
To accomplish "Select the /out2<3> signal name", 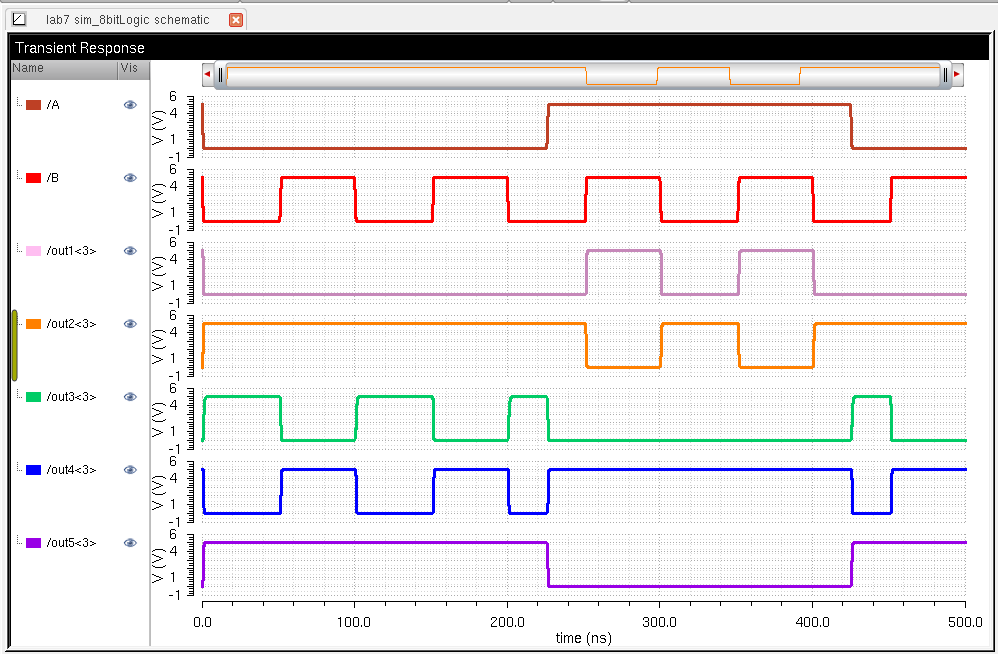I will point(71,324).
